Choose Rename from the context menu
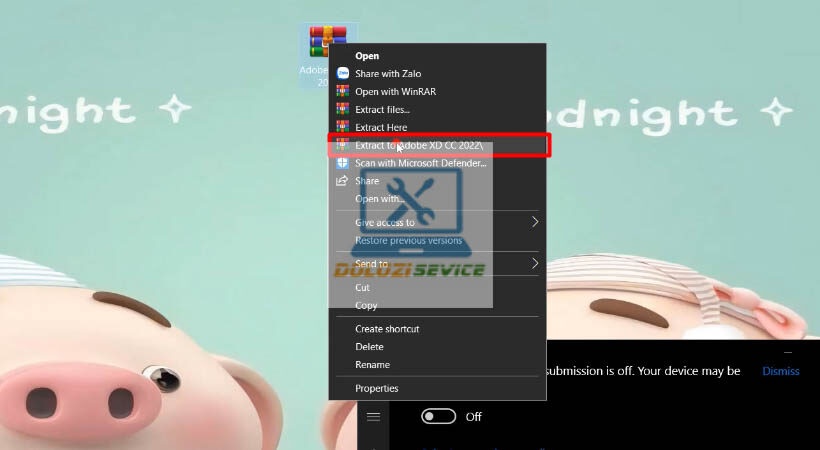 point(437,364)
